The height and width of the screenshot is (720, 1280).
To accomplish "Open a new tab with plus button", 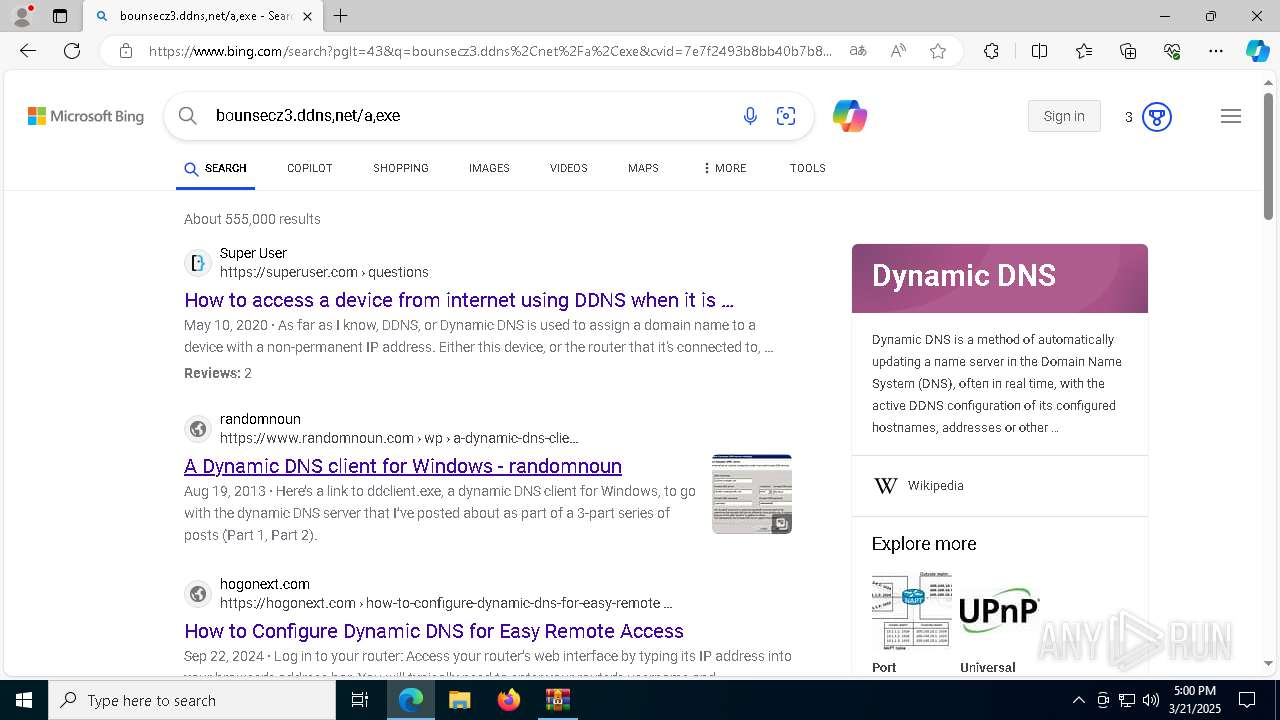I will [x=341, y=16].
